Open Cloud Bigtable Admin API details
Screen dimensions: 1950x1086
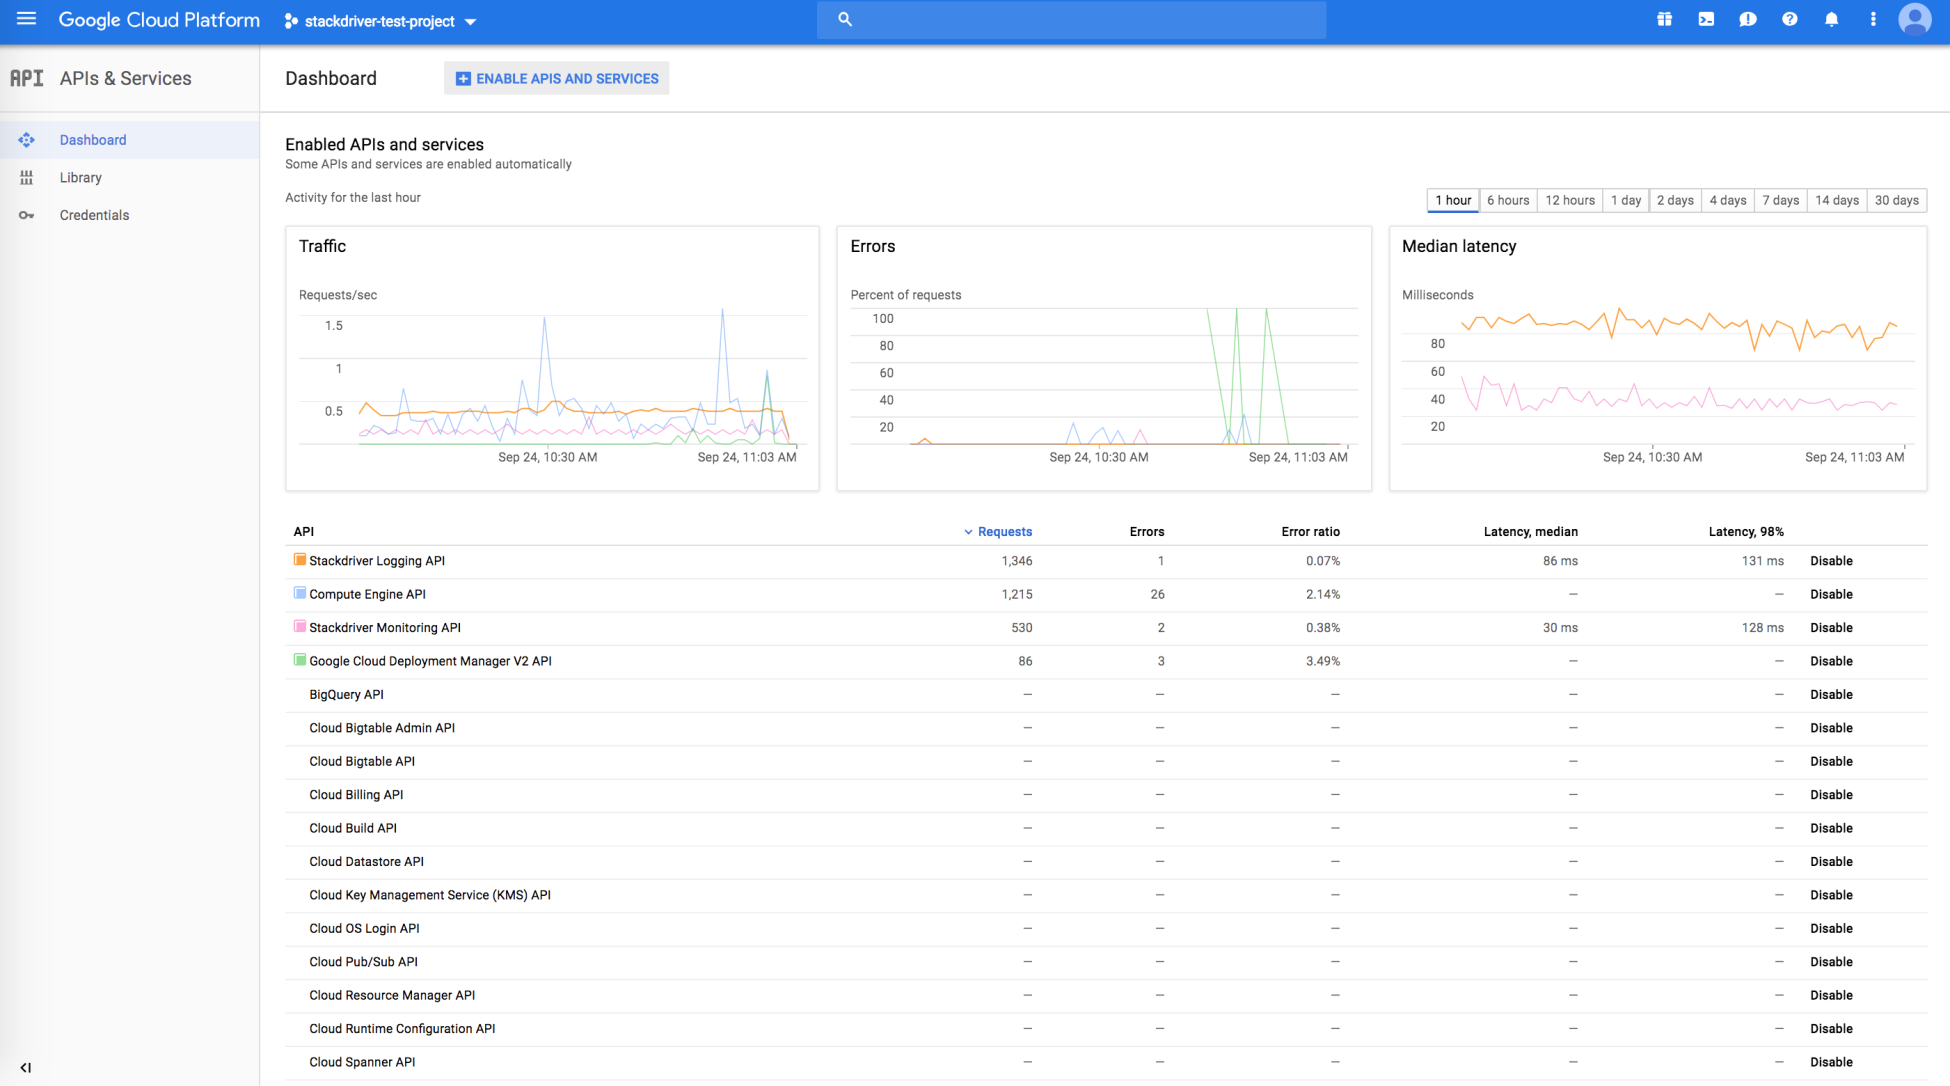[x=382, y=728]
